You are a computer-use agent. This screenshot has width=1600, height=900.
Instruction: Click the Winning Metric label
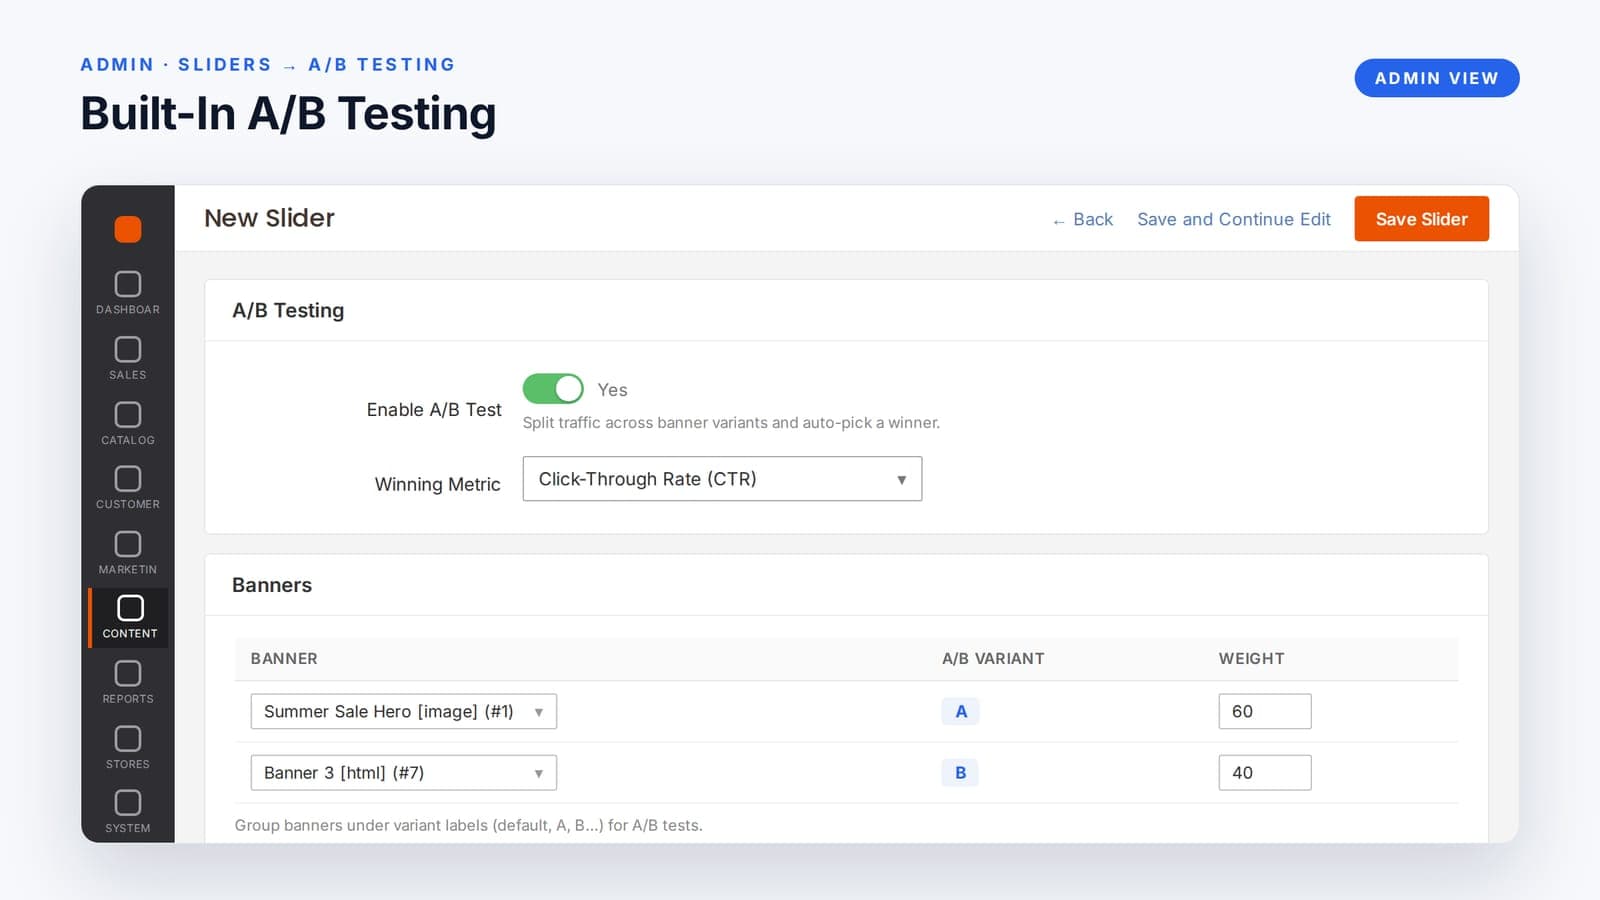(x=437, y=484)
